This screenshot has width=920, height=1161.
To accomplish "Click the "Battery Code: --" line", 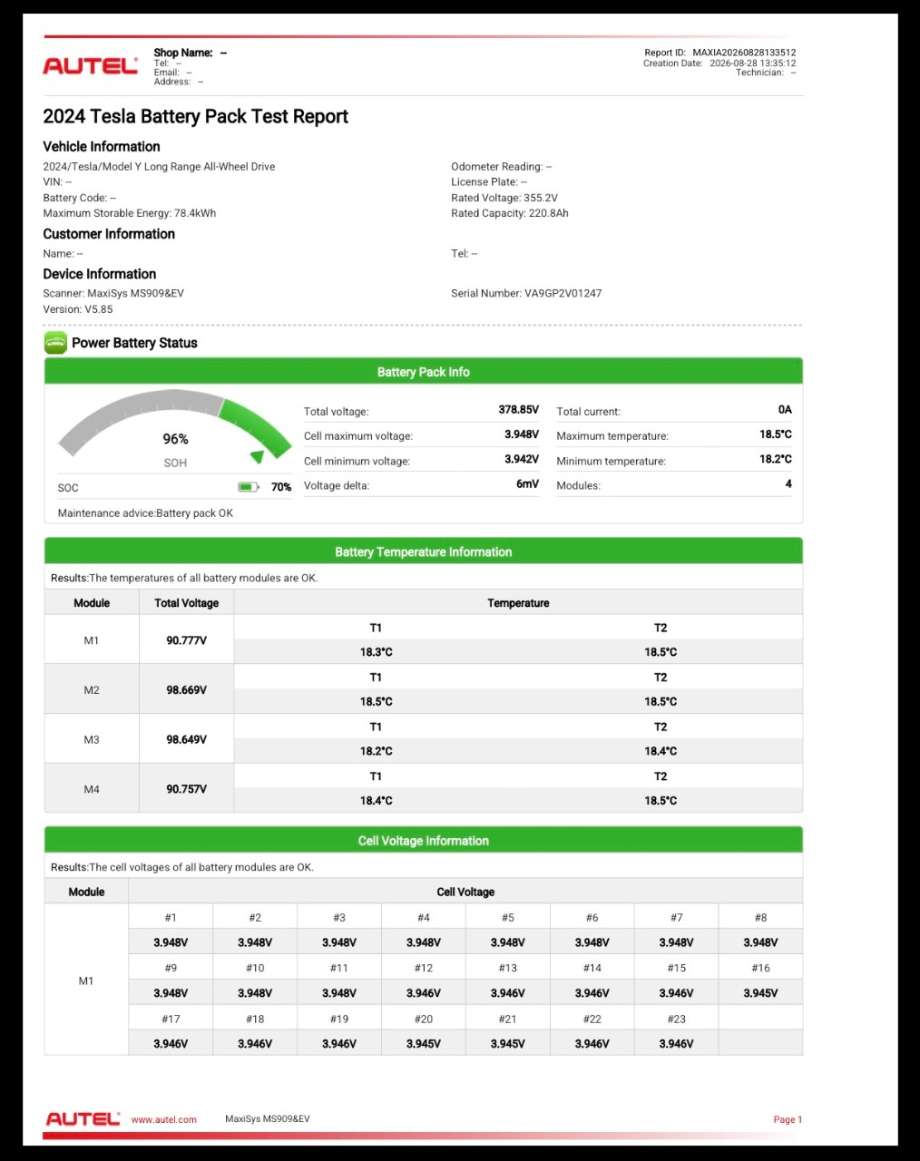I will (x=79, y=198).
